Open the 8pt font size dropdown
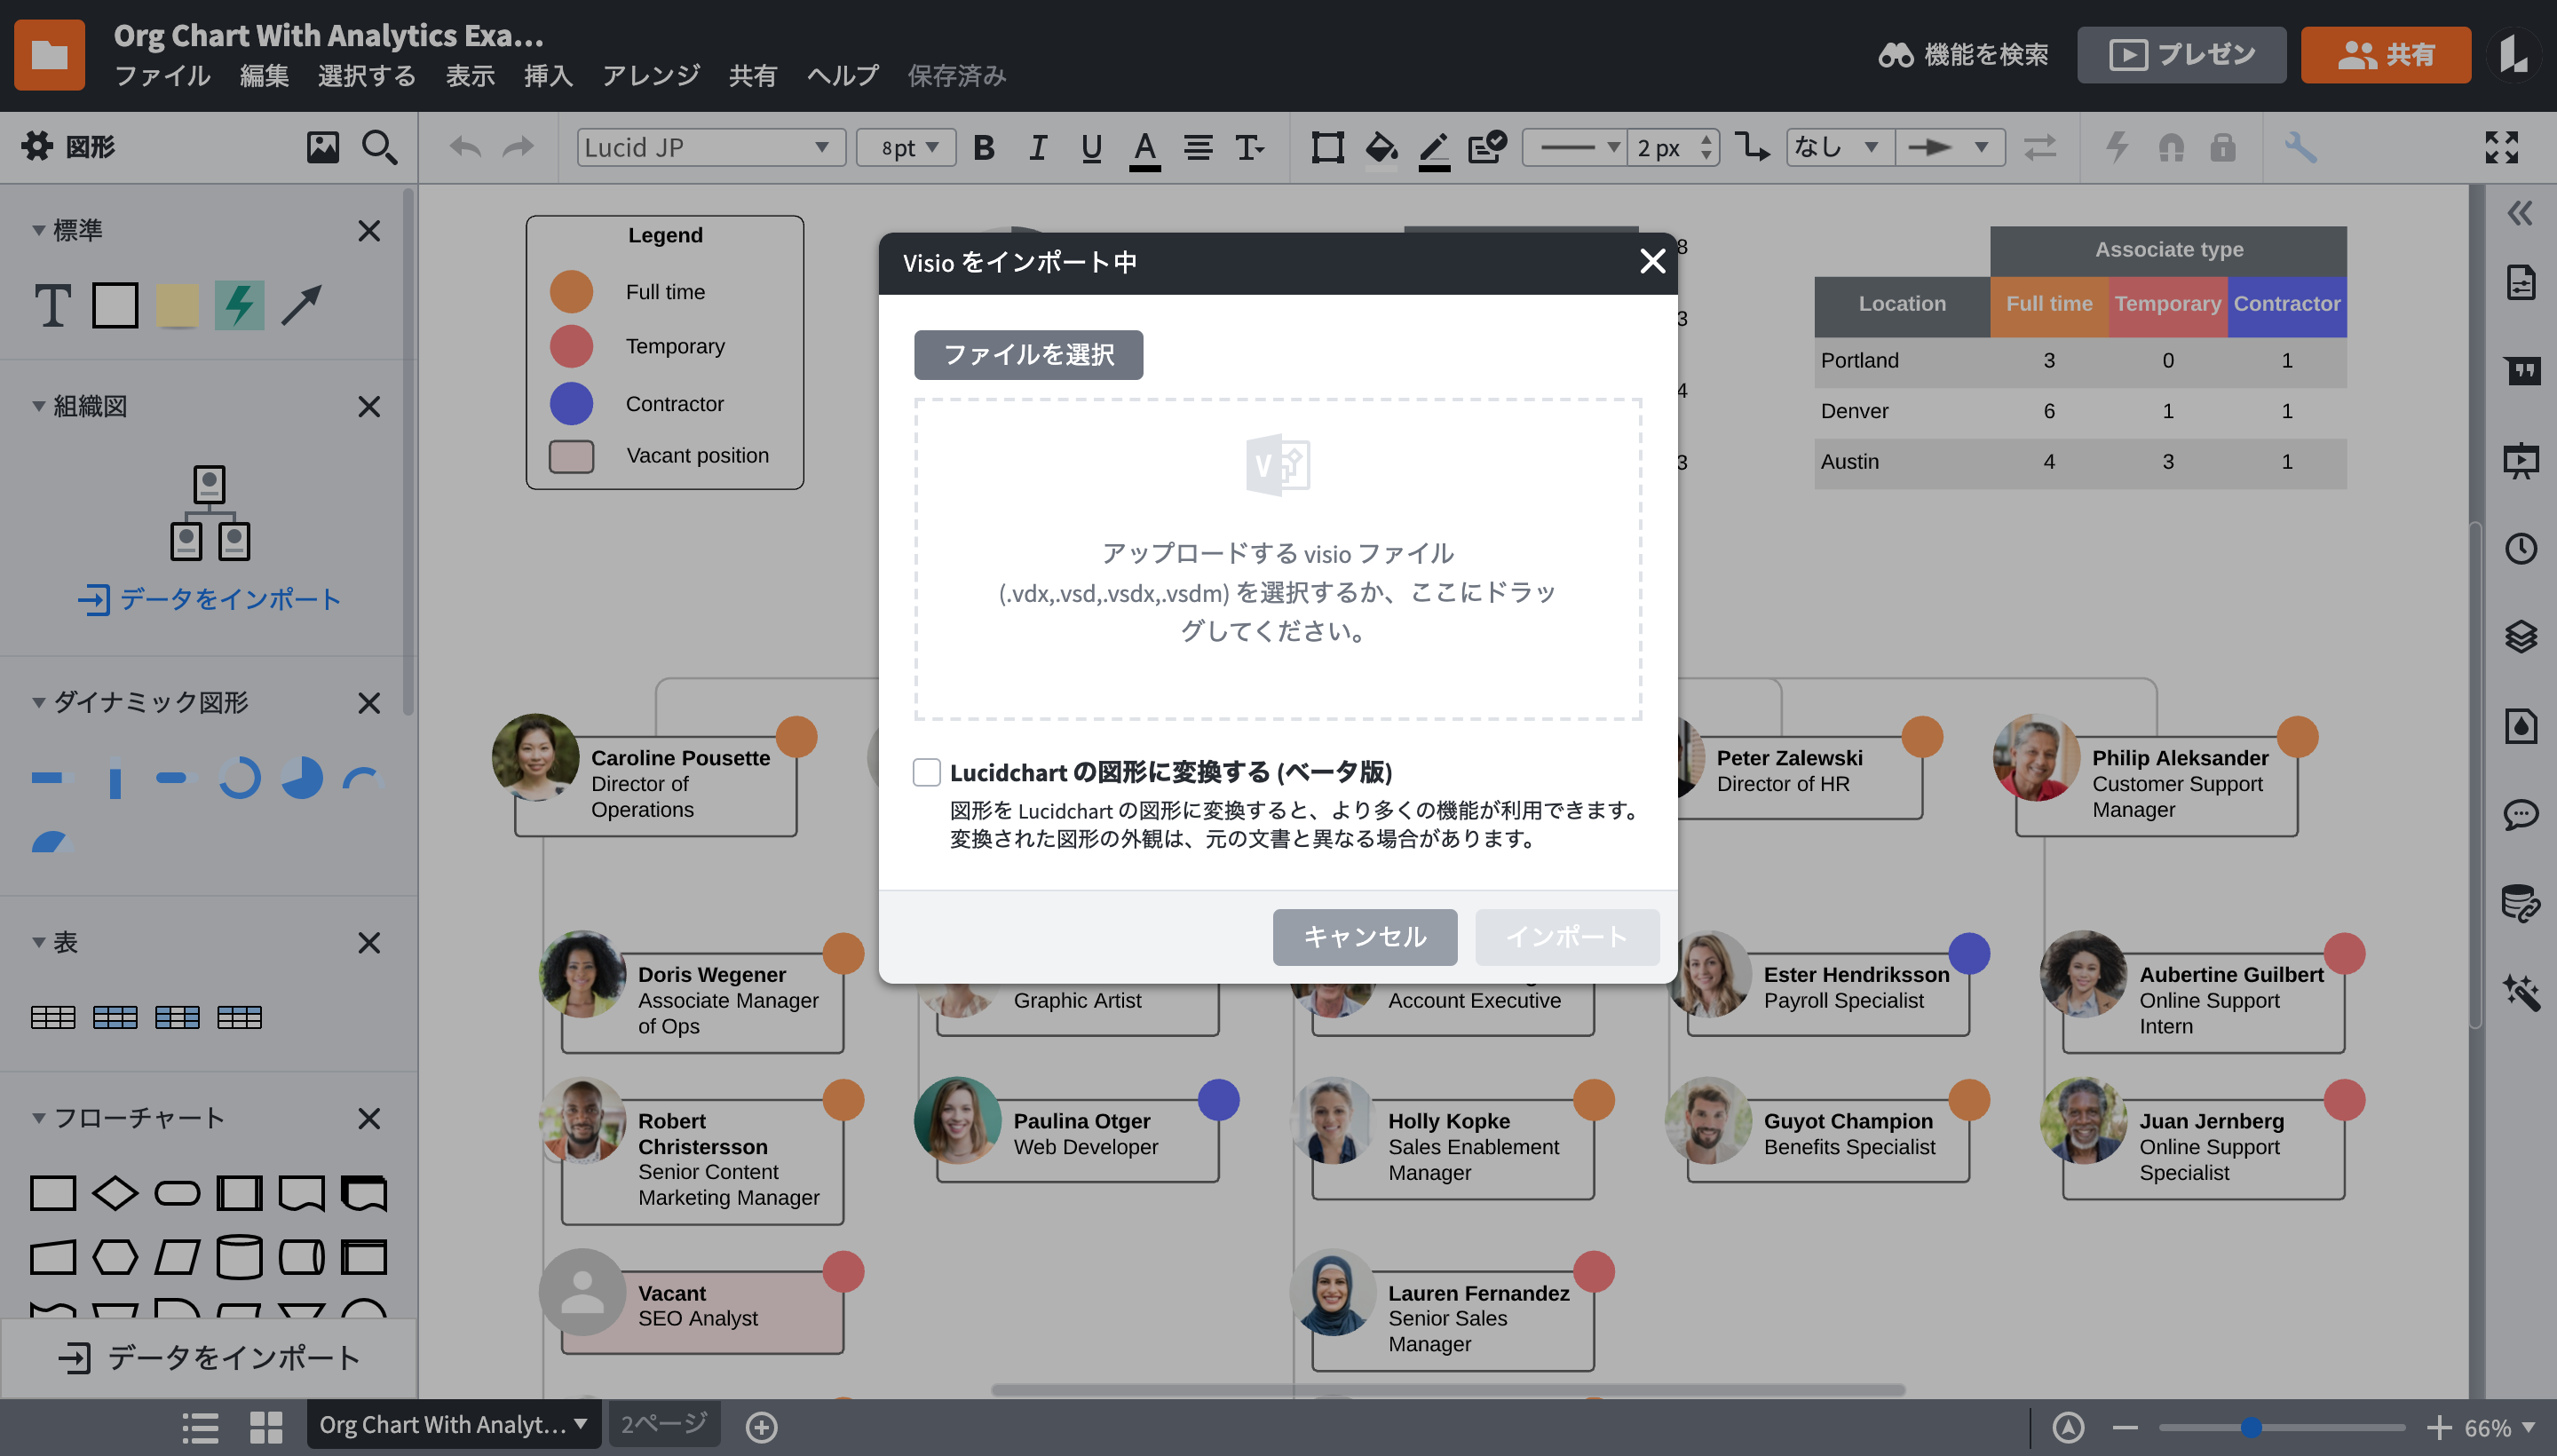 coord(906,147)
